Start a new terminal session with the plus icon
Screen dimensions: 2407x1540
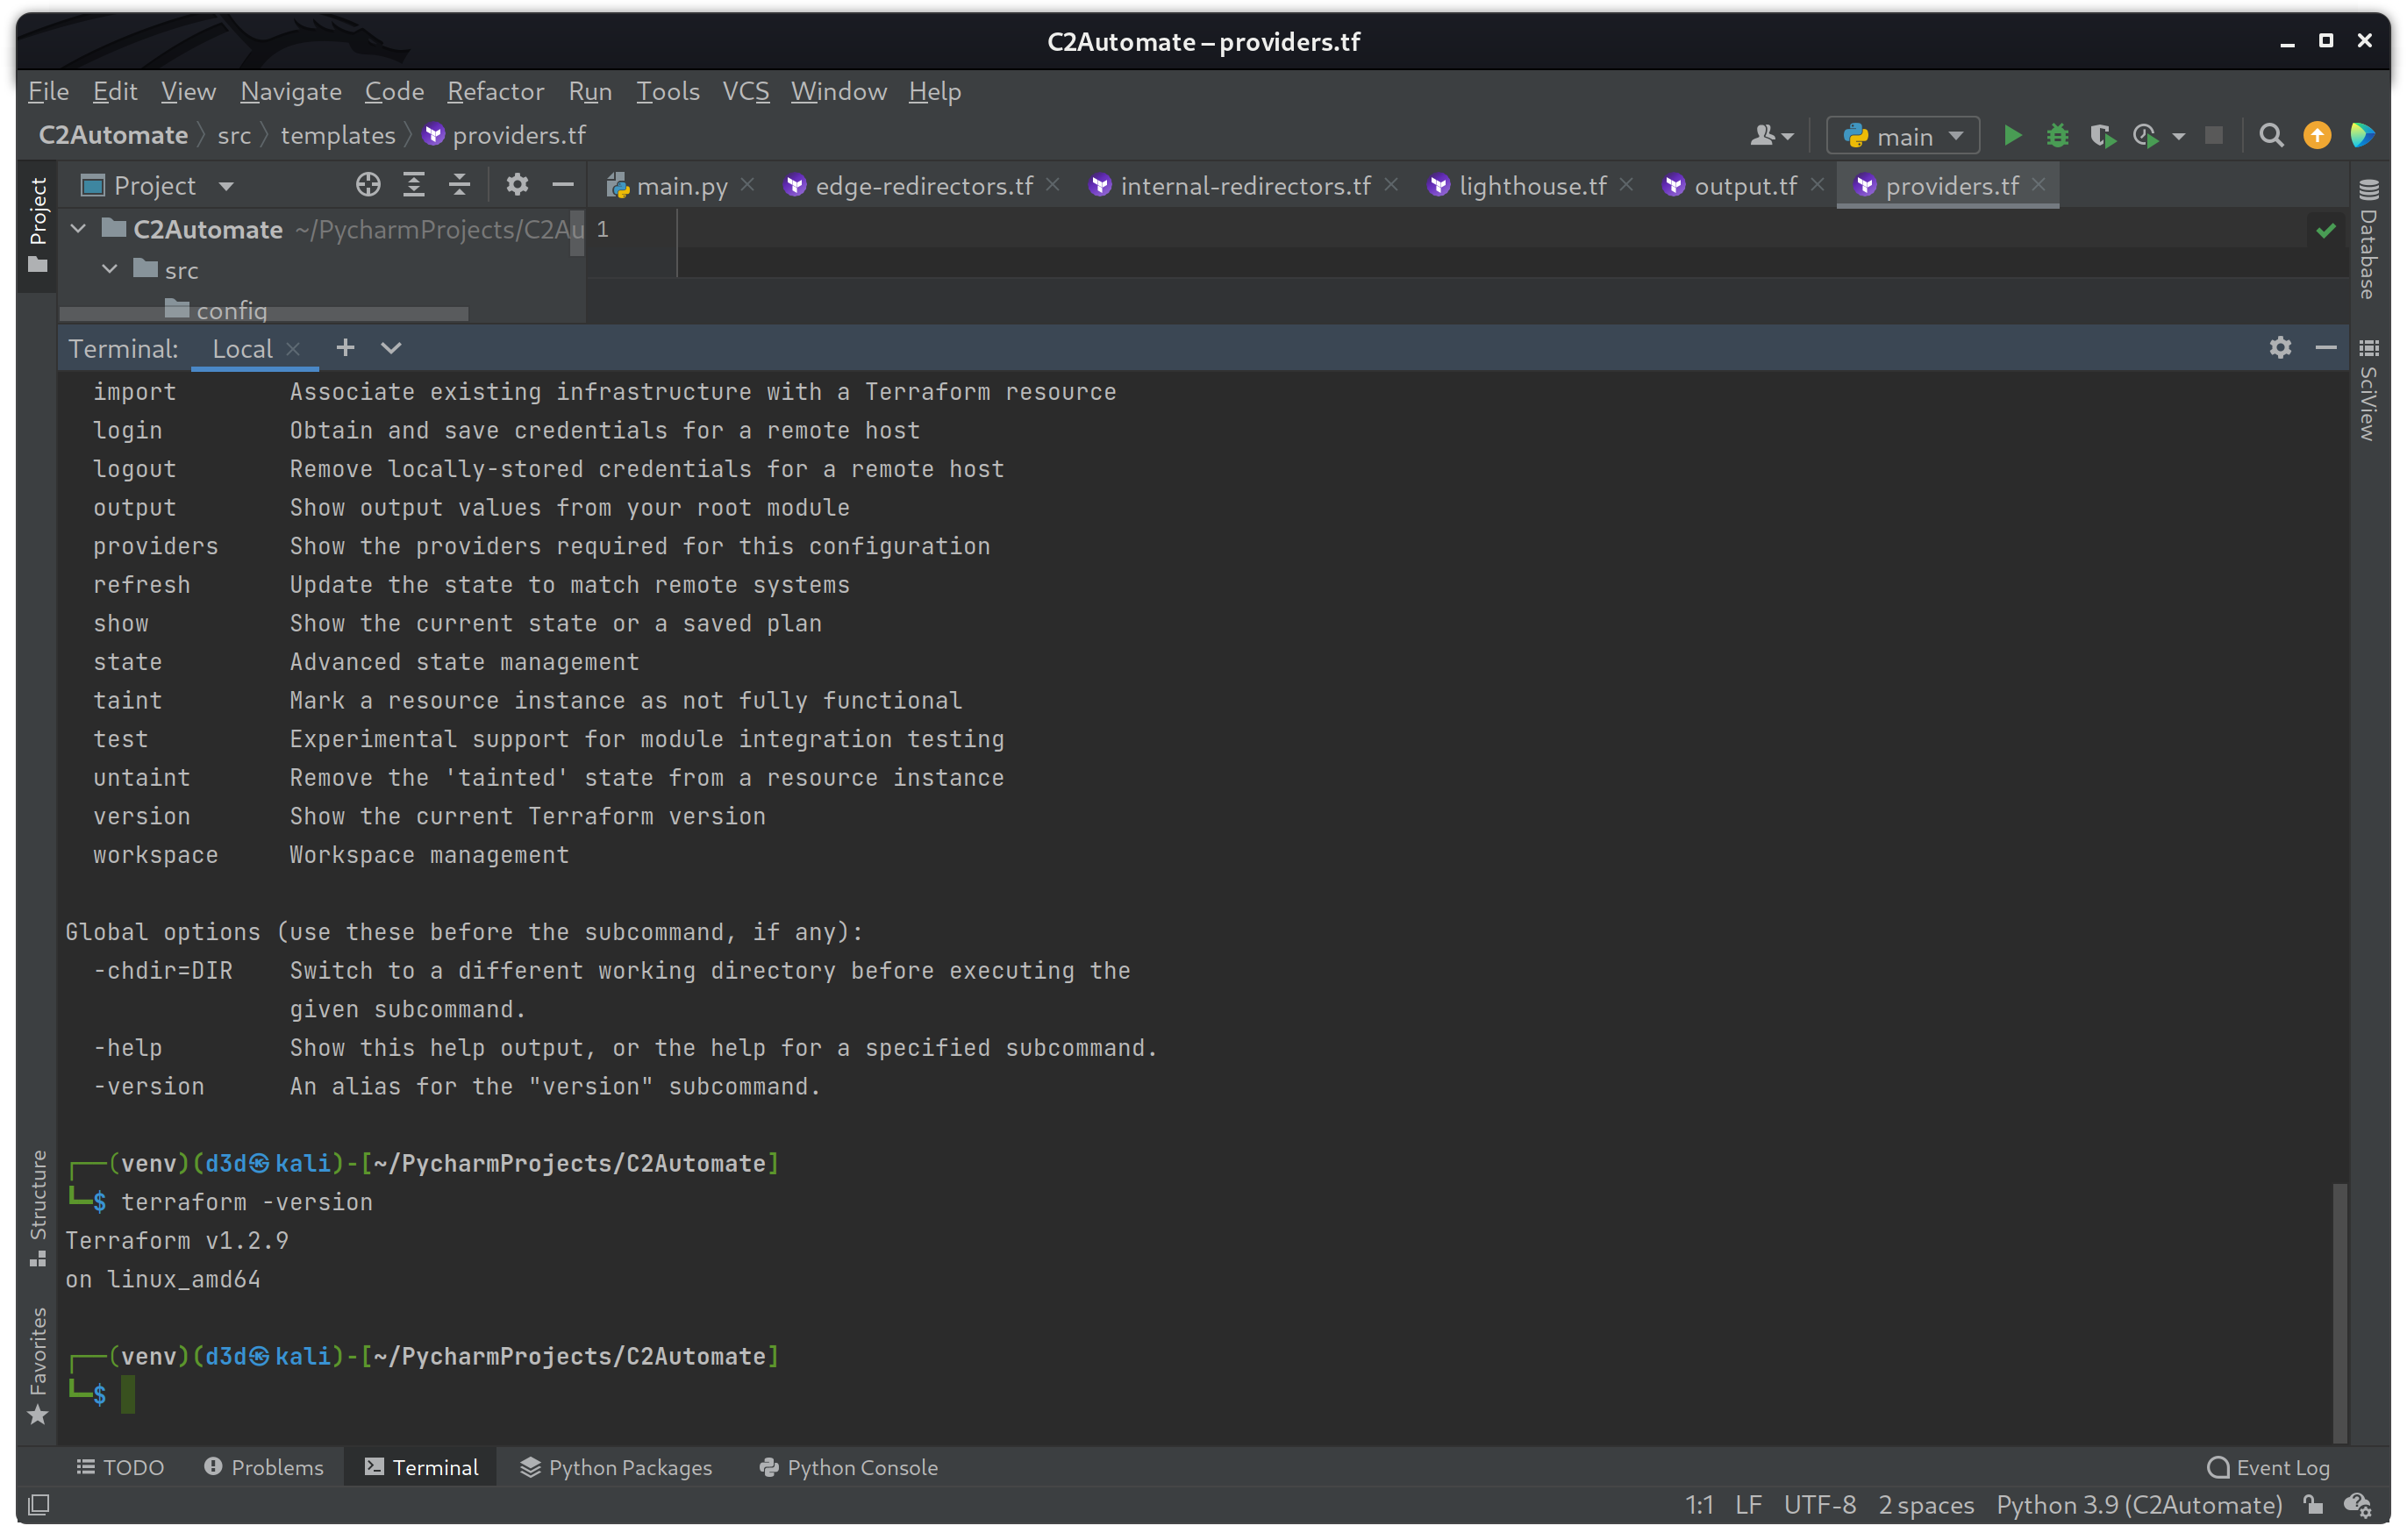coord(345,347)
